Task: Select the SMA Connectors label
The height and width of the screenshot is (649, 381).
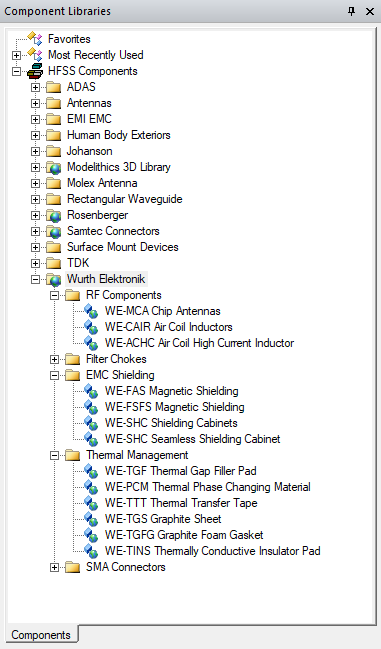Action: point(126,567)
